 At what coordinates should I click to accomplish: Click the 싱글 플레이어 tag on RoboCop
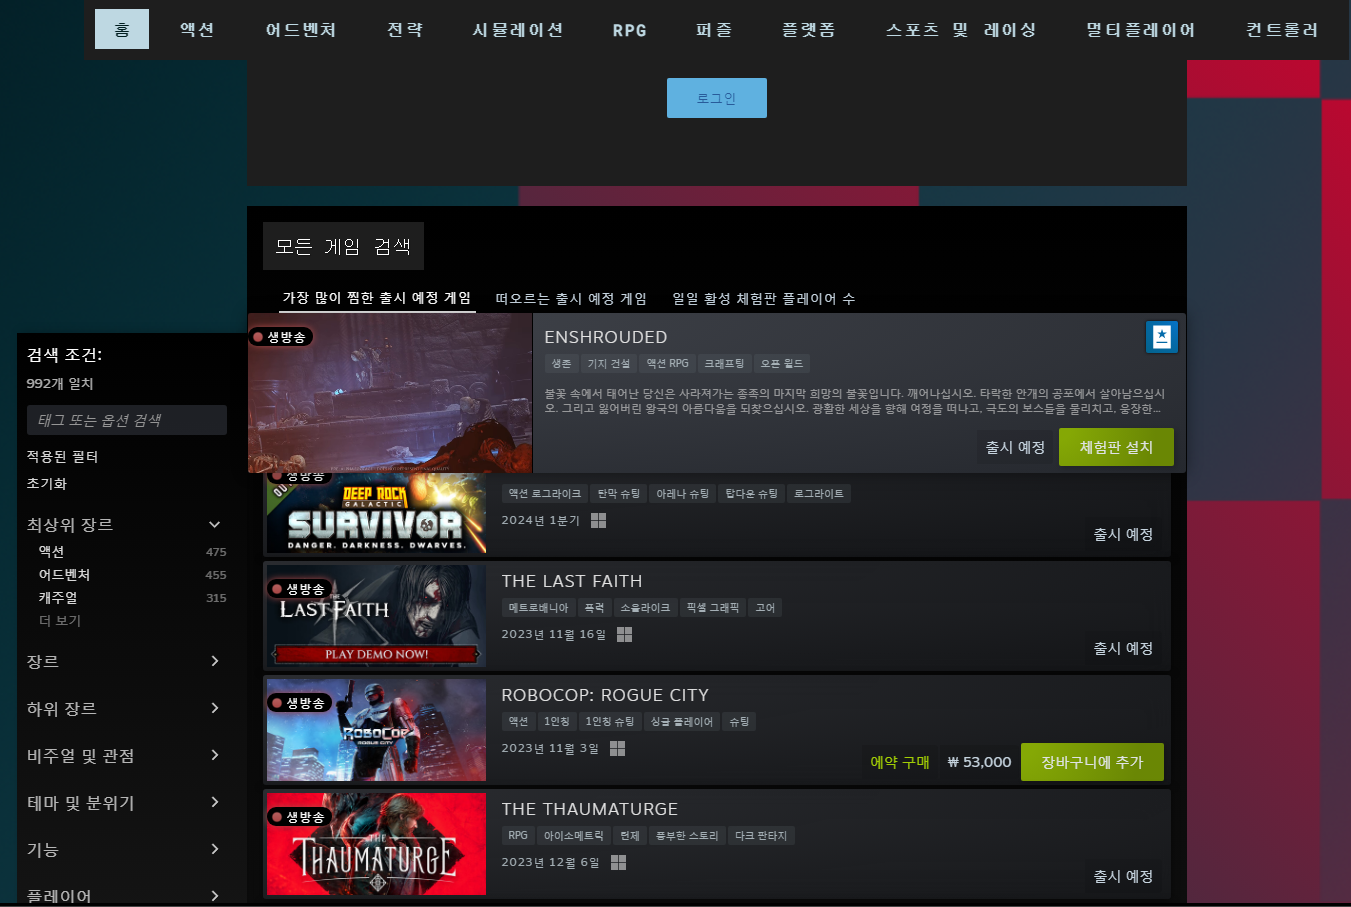[x=682, y=722]
